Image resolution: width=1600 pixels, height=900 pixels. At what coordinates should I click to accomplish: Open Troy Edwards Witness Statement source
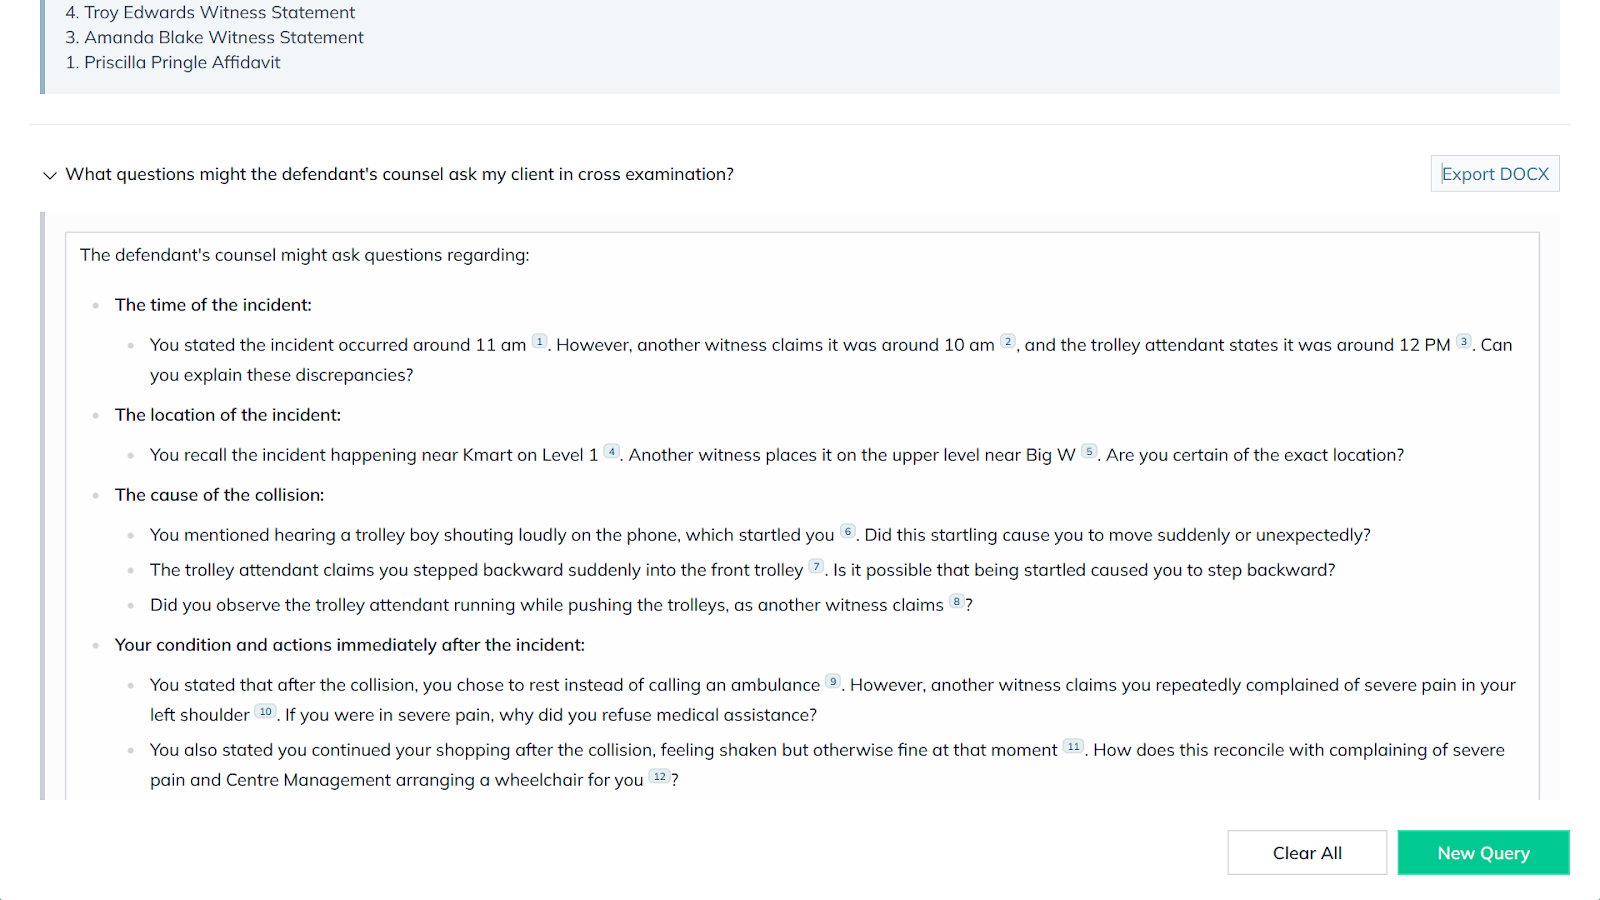click(219, 13)
